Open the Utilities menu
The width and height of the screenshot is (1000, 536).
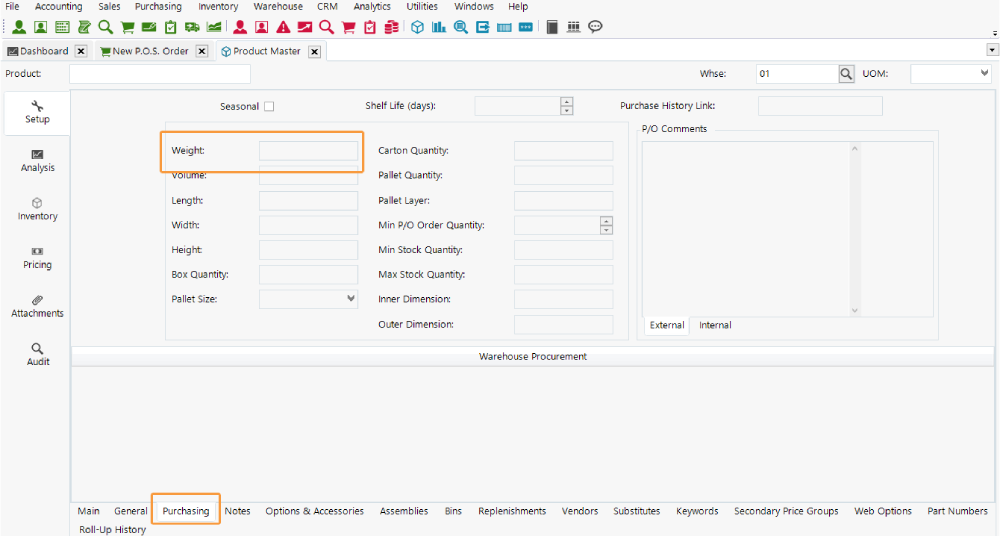coord(422,6)
